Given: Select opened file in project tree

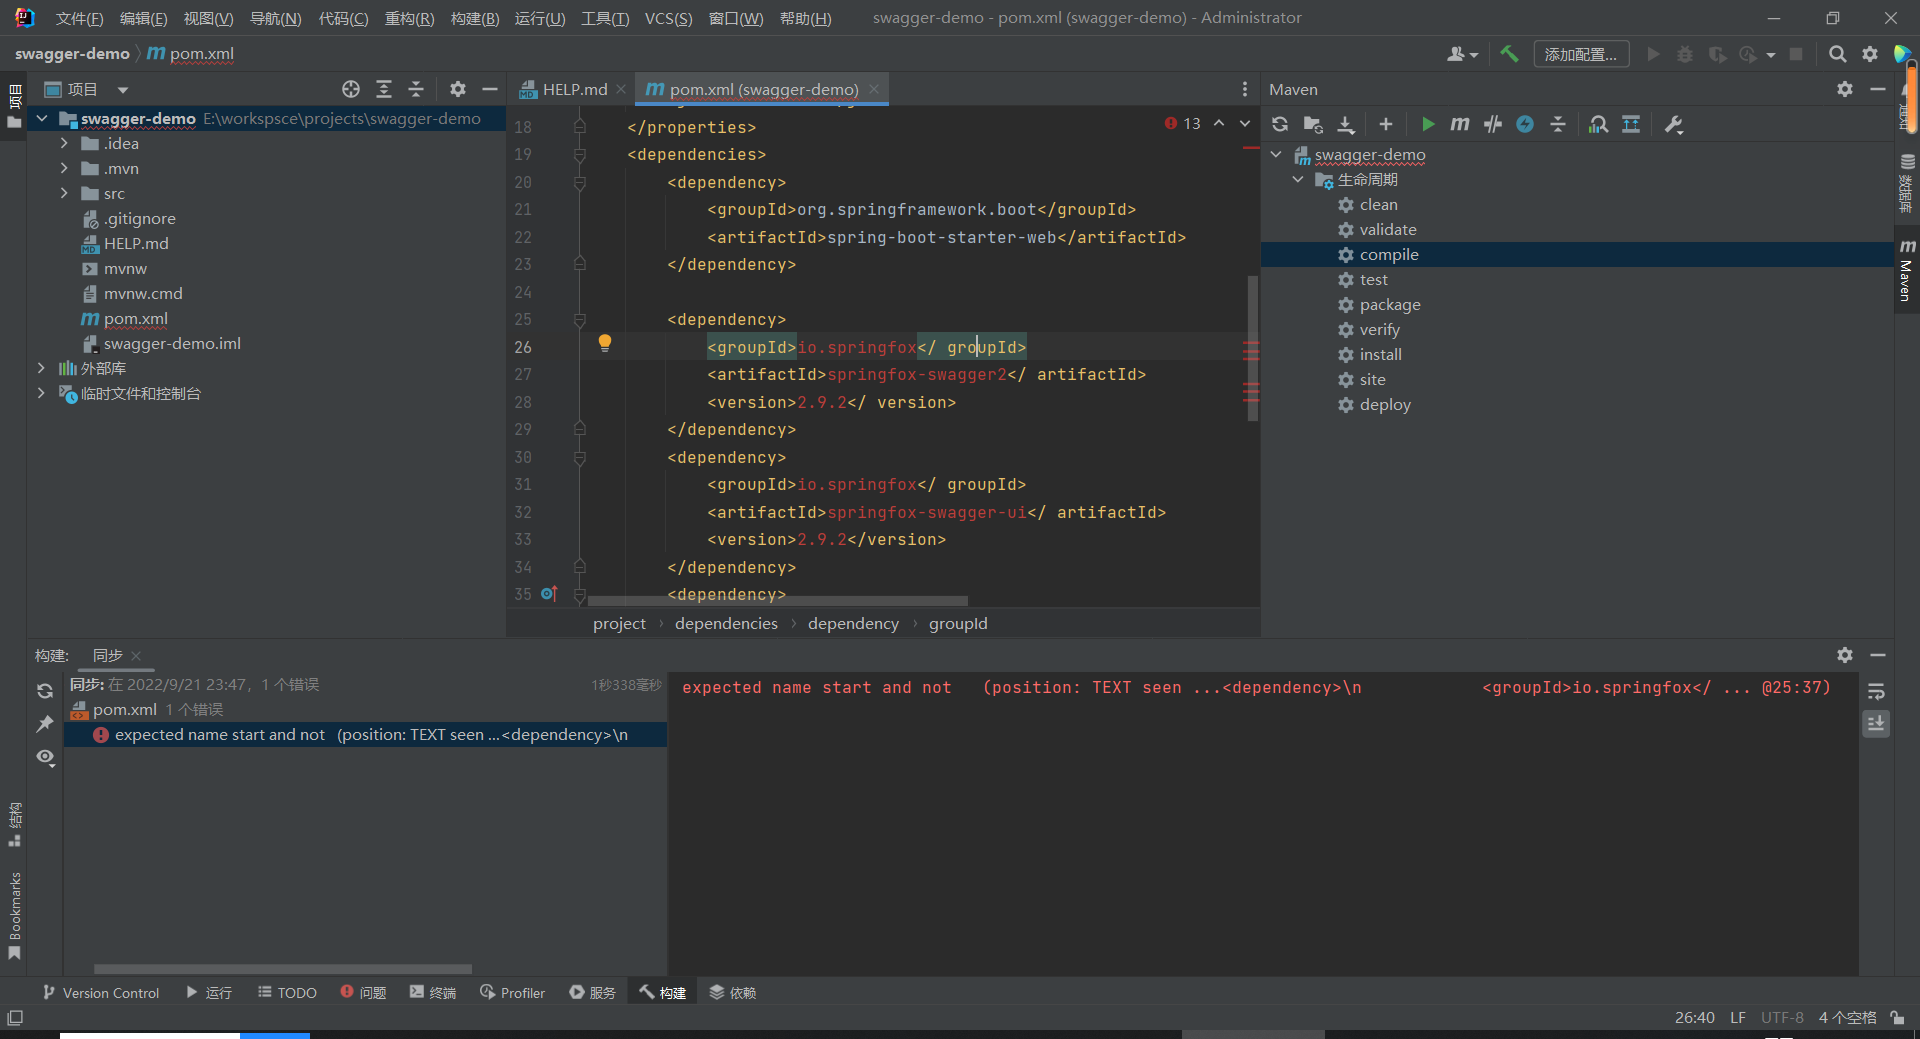Looking at the screenshot, I should tap(351, 89).
